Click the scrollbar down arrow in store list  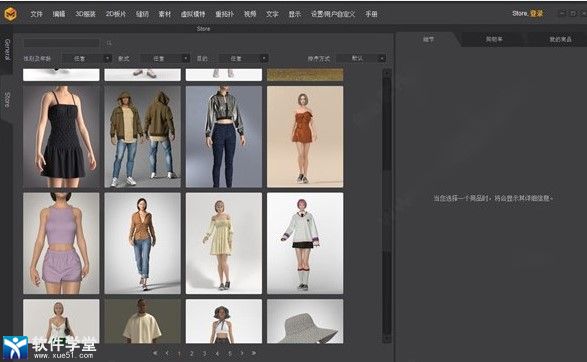387,339
